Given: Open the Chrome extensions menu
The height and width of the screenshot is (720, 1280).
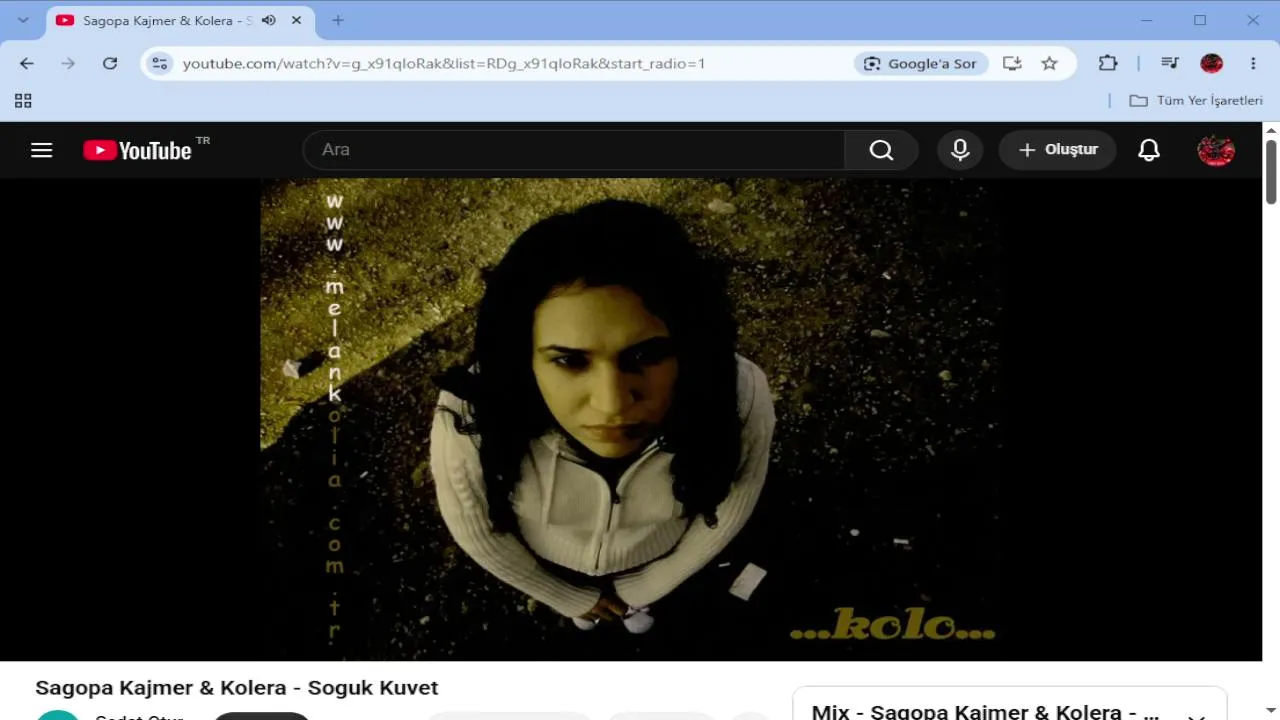Looking at the screenshot, I should pos(1108,63).
